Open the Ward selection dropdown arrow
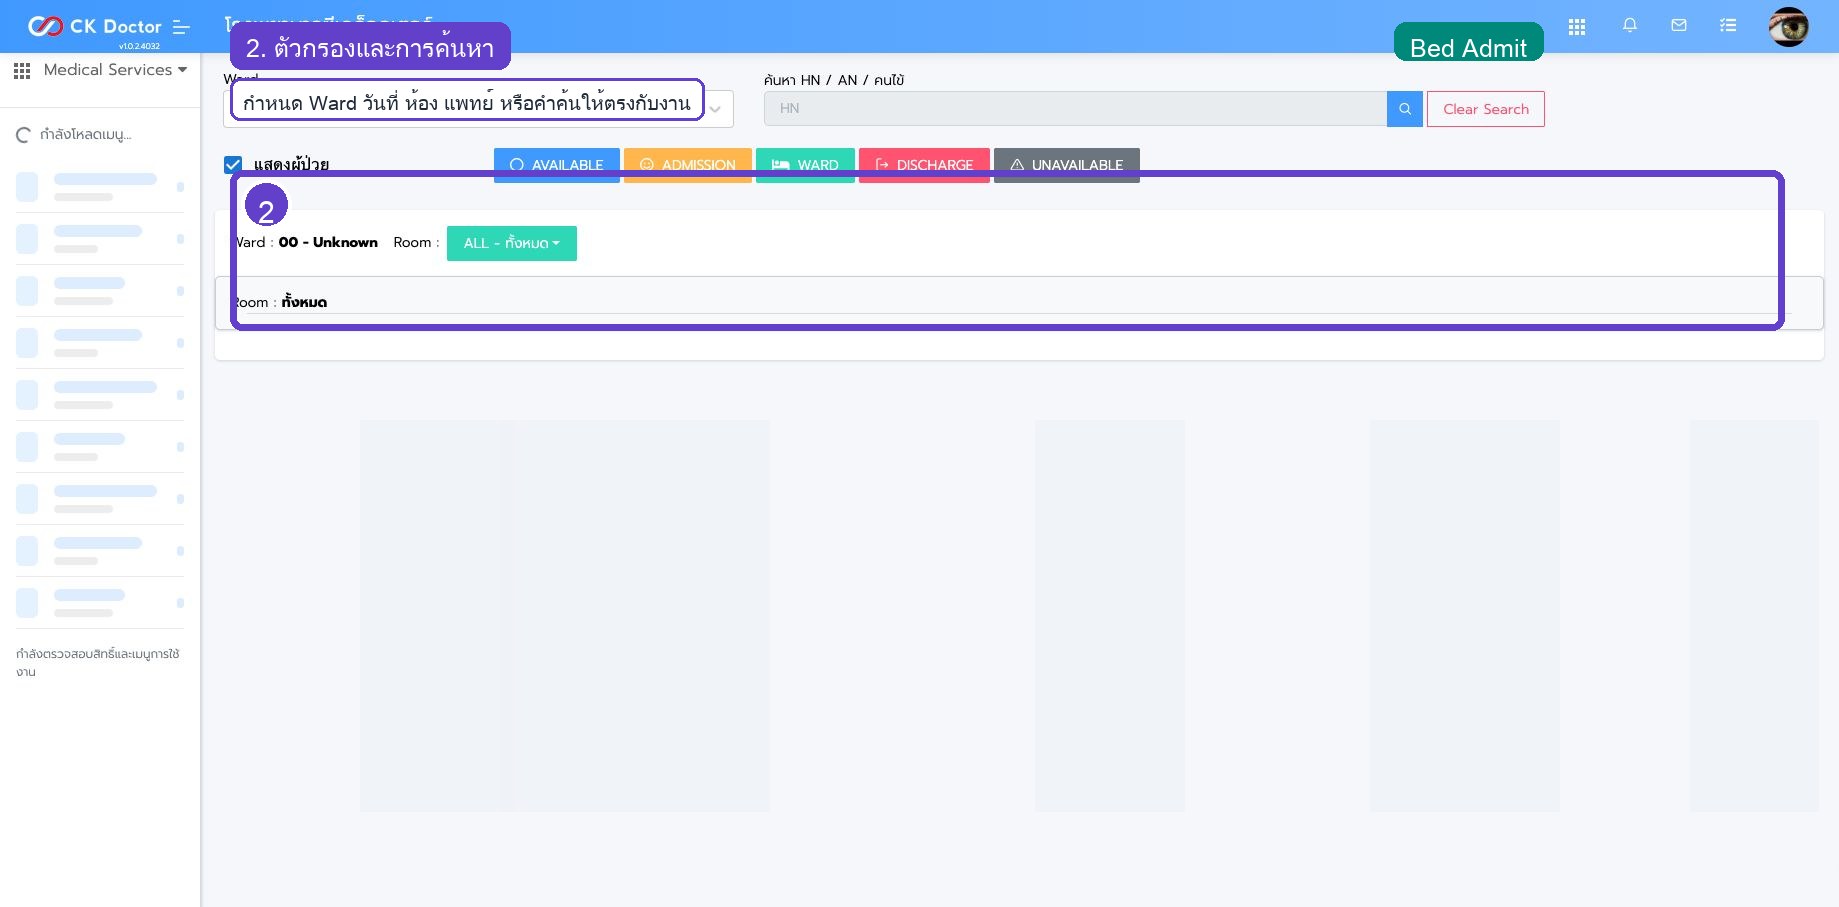The width and height of the screenshot is (1839, 907). coord(716,110)
